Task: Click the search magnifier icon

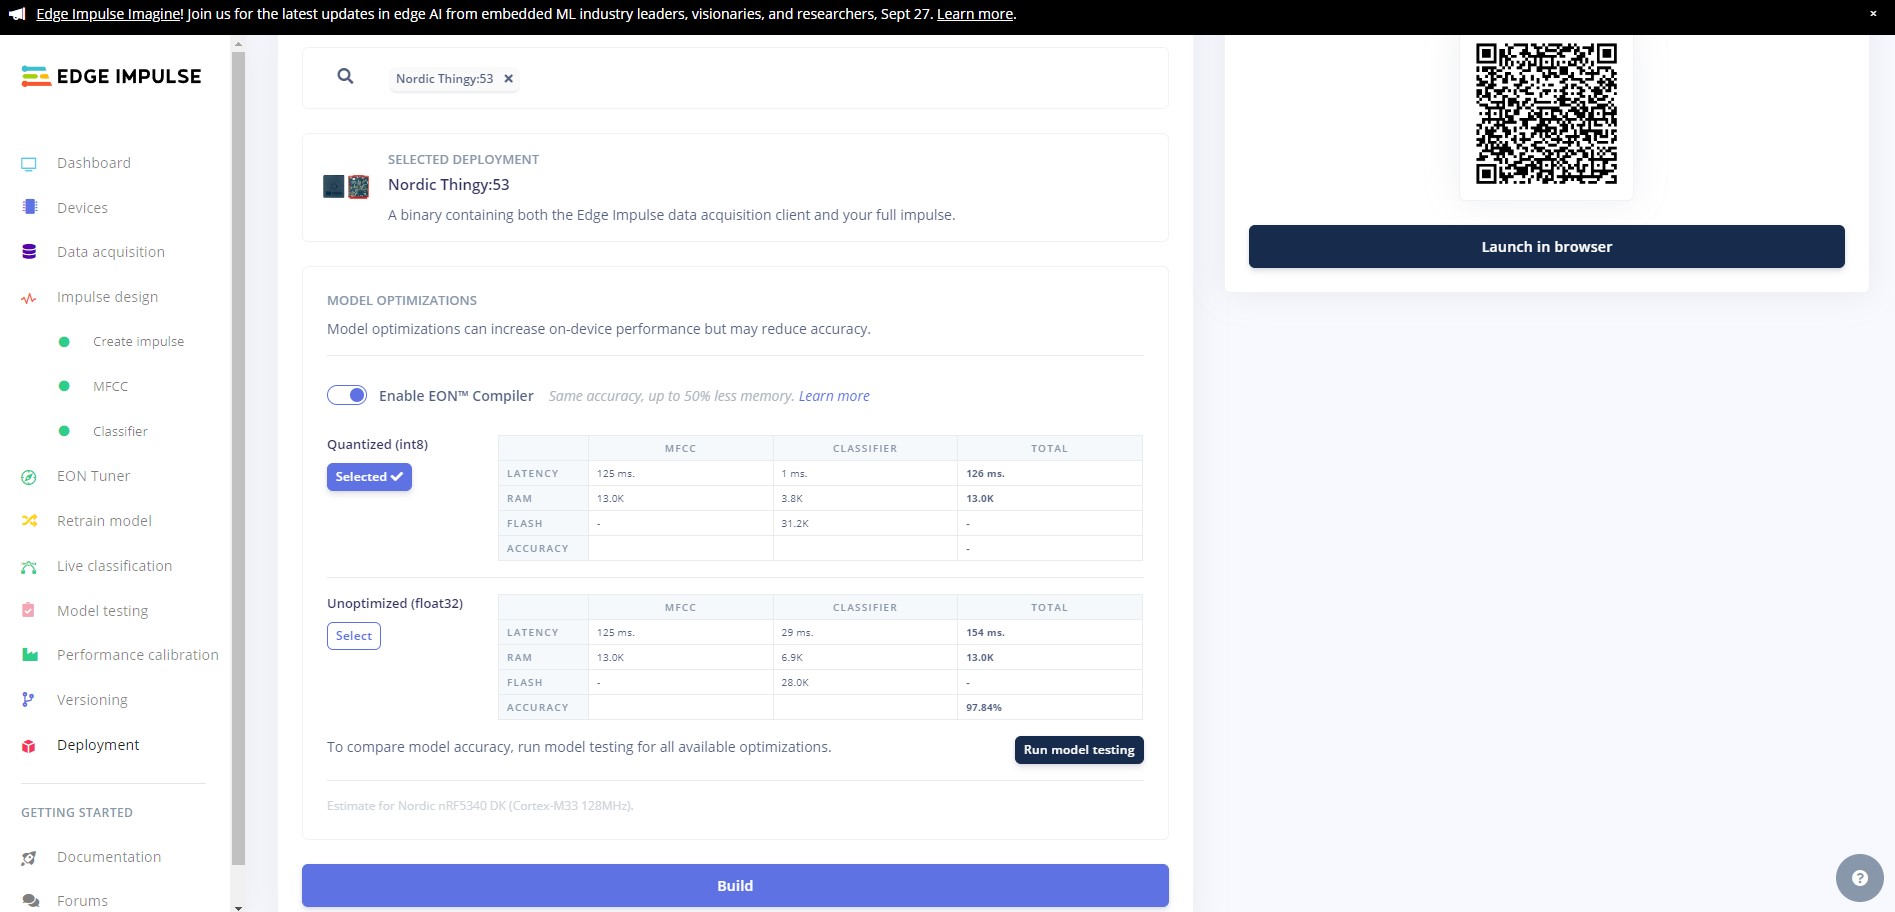Action: point(345,76)
